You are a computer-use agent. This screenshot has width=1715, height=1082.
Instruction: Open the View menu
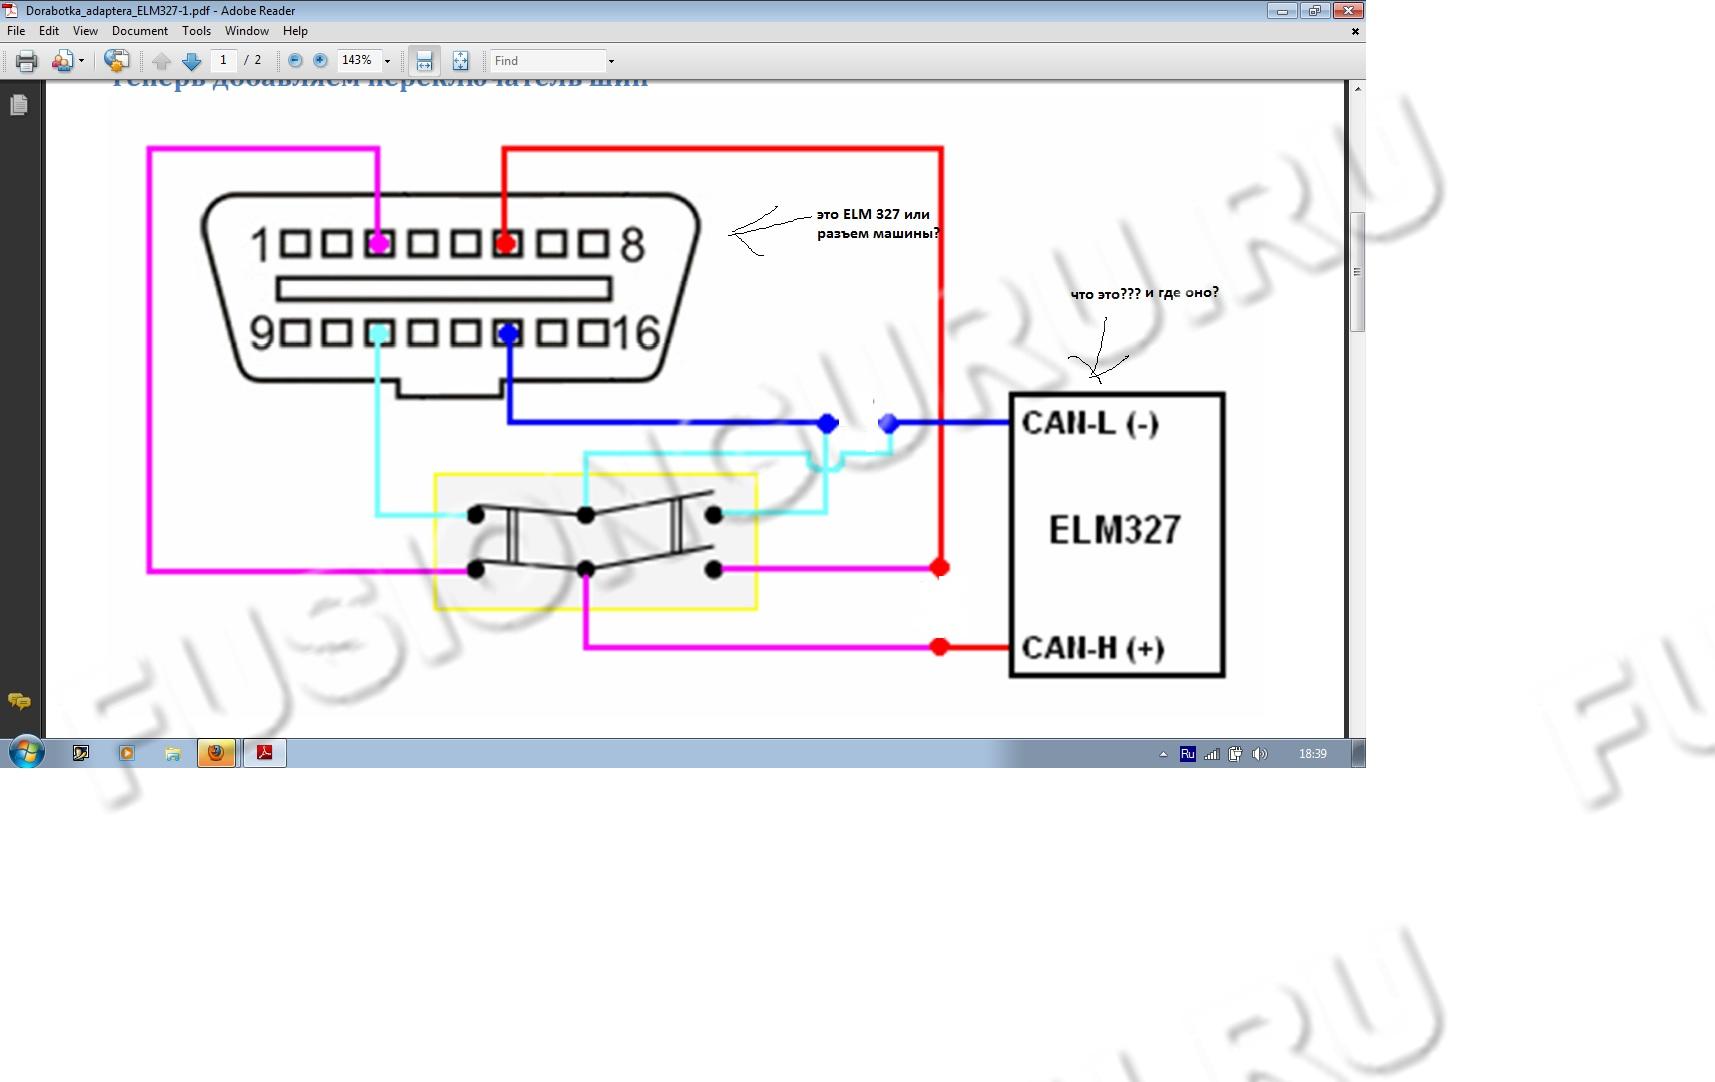coord(85,31)
